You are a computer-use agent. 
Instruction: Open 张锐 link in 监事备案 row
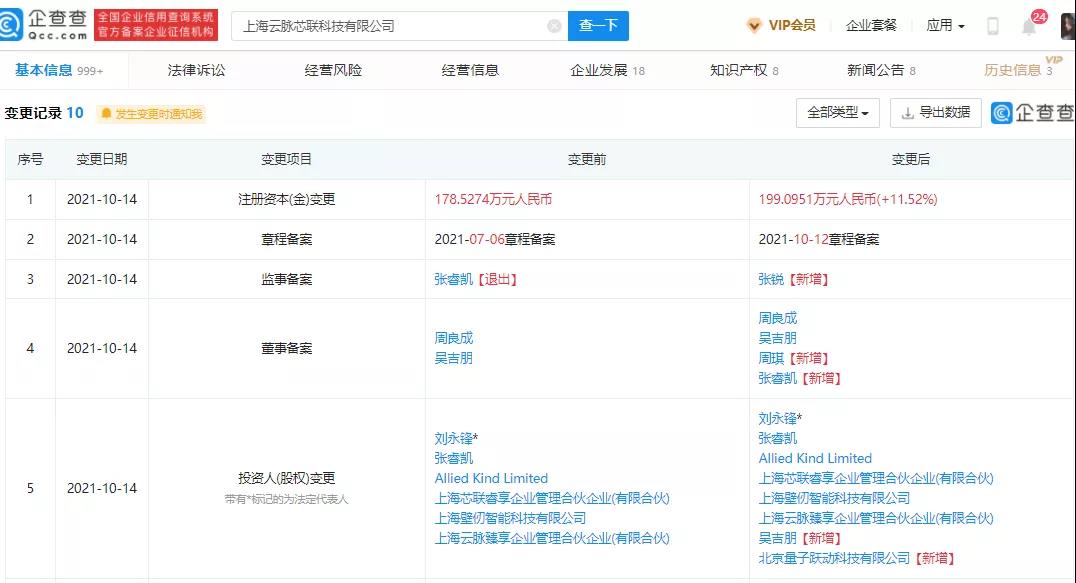tap(771, 279)
